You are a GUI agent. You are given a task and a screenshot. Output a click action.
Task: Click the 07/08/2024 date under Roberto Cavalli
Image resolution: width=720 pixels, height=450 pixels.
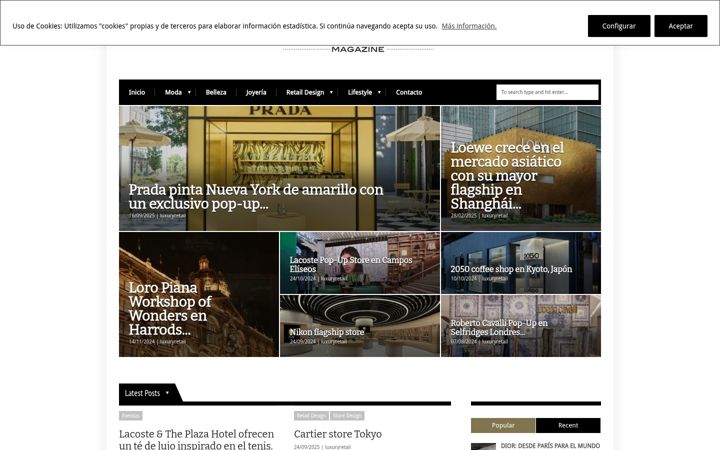[x=464, y=342]
